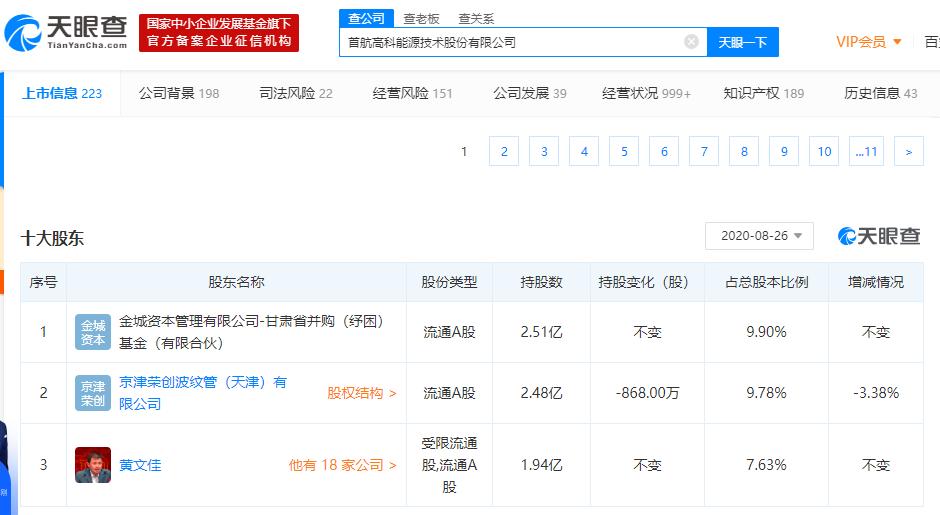Go to page 3
Viewport: 940px width, 515px height.
click(544, 151)
